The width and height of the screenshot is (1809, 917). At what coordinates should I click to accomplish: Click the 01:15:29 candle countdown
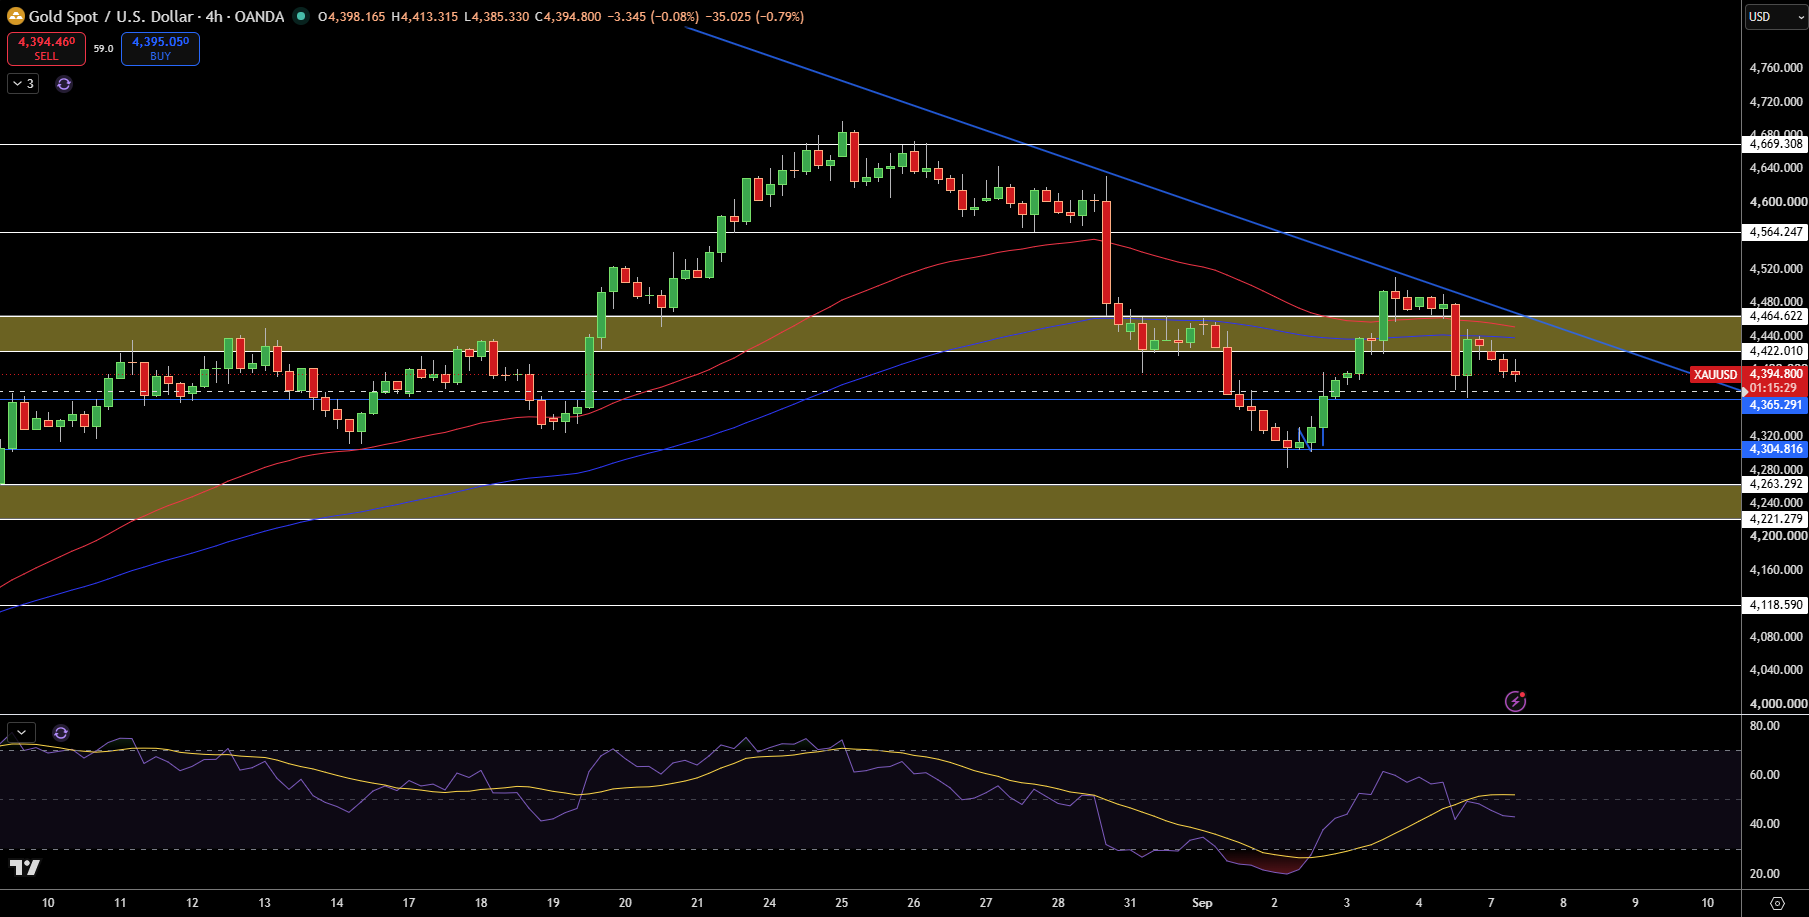(1773, 388)
